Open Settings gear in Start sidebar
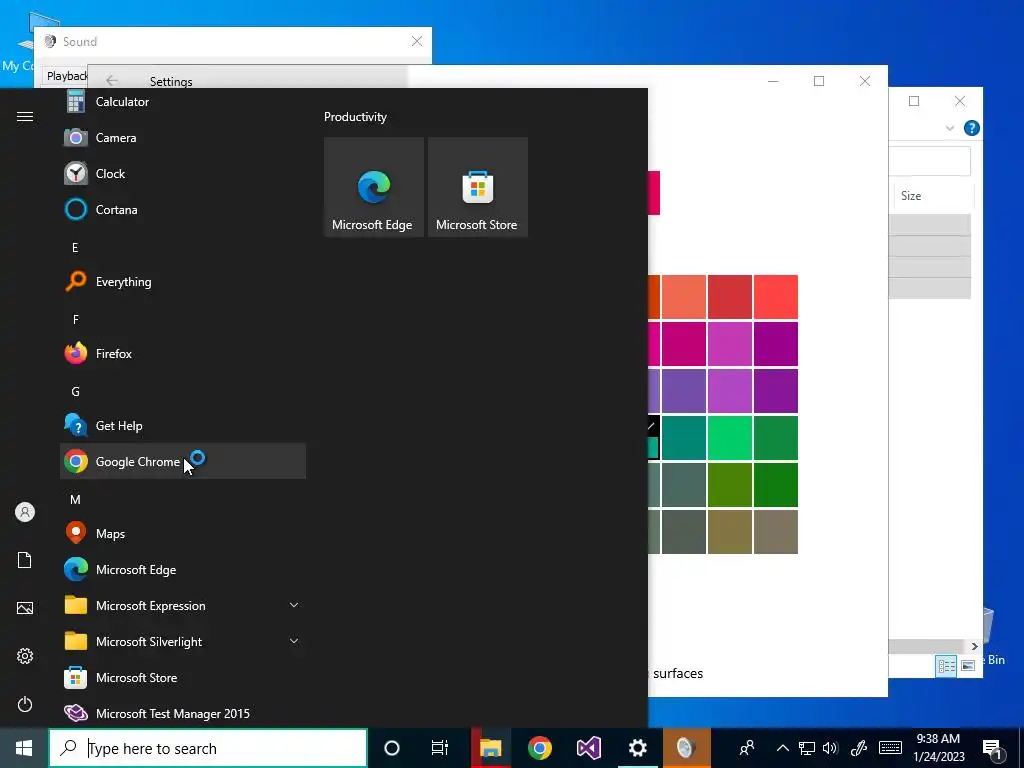This screenshot has height=768, width=1024. click(x=25, y=656)
